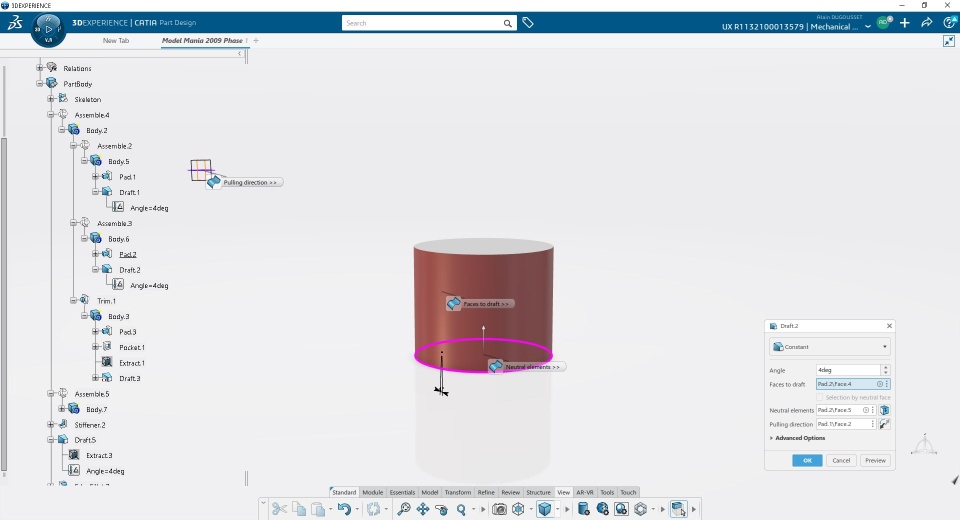Image resolution: width=960 pixels, height=520 pixels.
Task: Click the Share arrow icon in top bar
Action: [x=927, y=23]
